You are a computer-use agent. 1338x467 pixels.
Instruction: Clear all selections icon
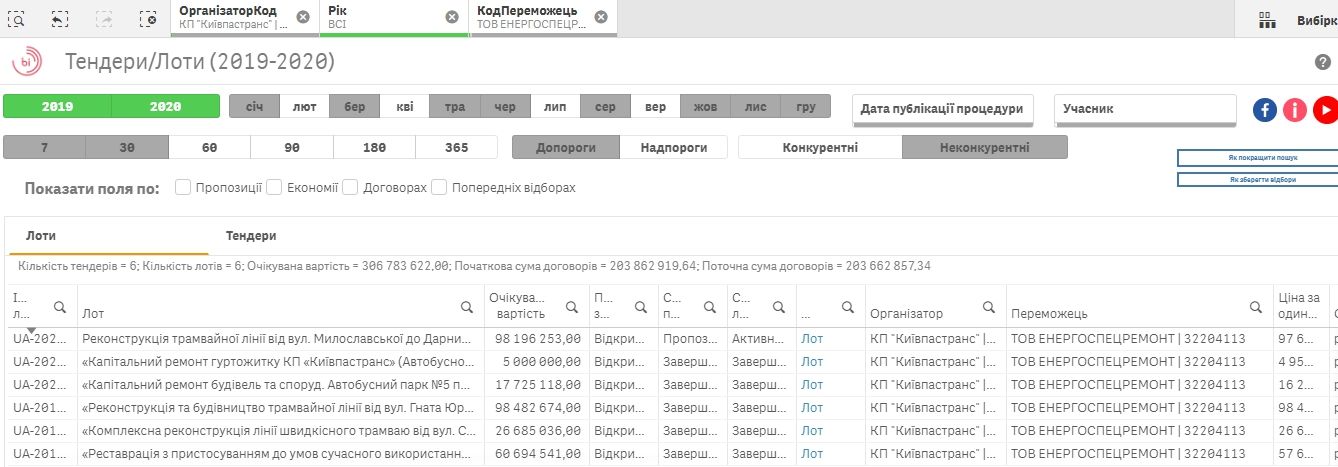[147, 18]
